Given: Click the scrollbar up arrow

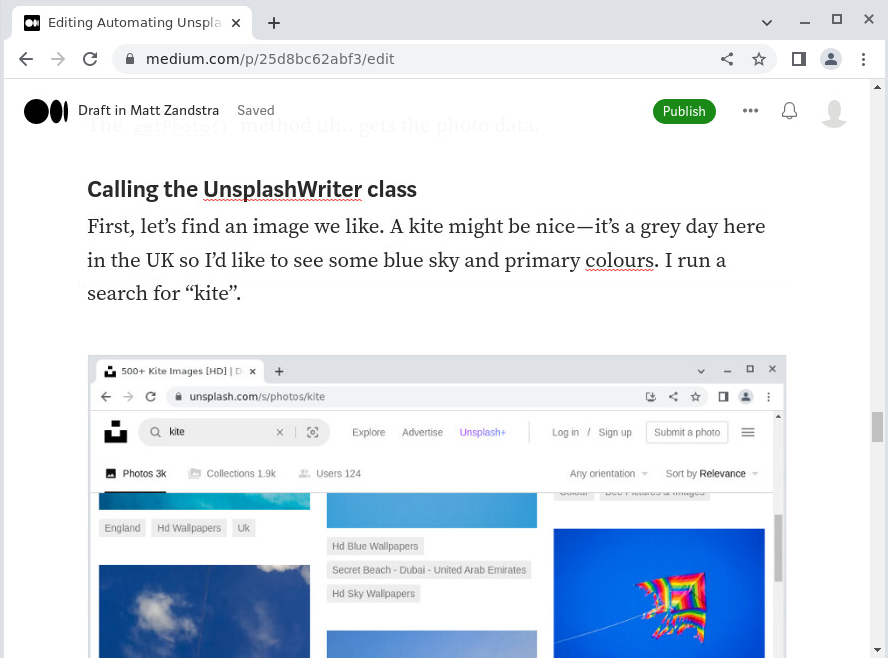Looking at the screenshot, I should 877,87.
